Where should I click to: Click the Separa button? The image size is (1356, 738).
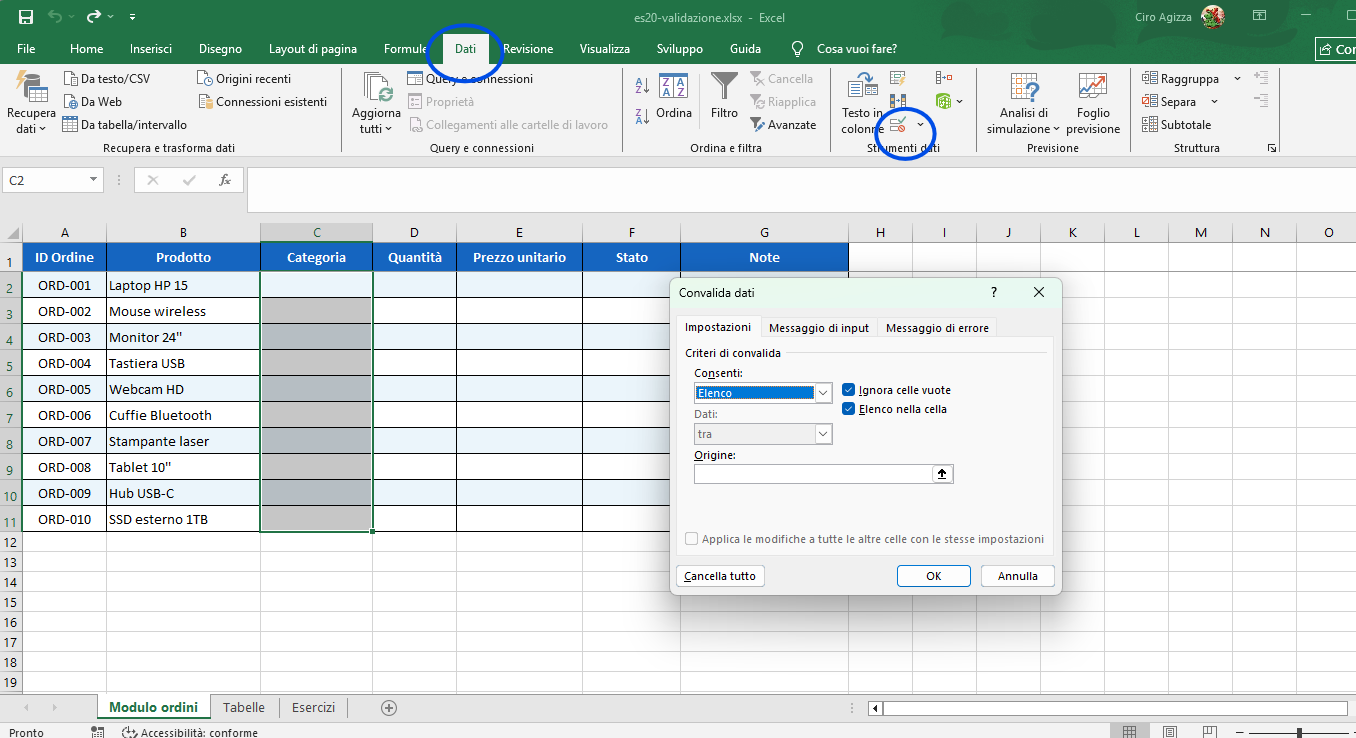pyautogui.click(x=1169, y=102)
